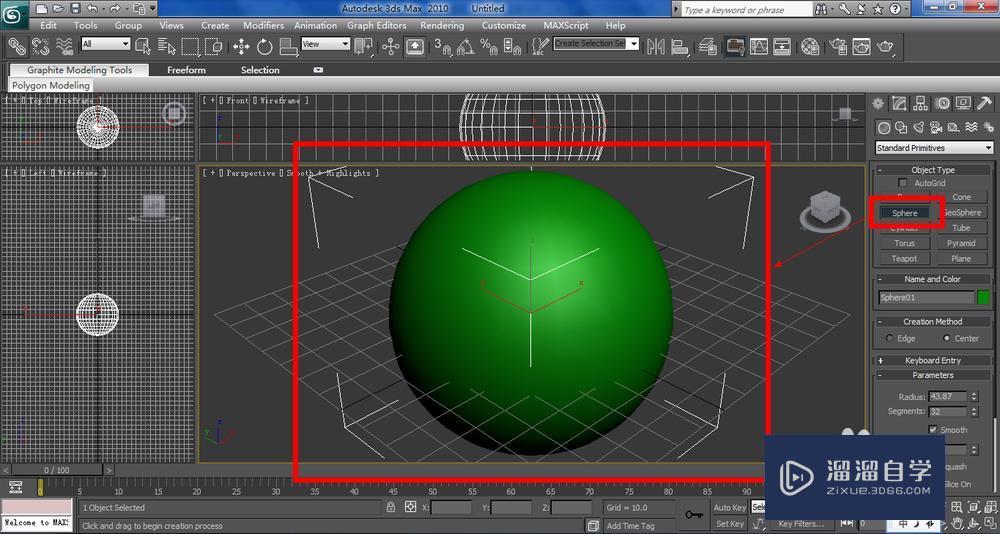Open the Edit menu
1000x534 pixels.
click(48, 26)
